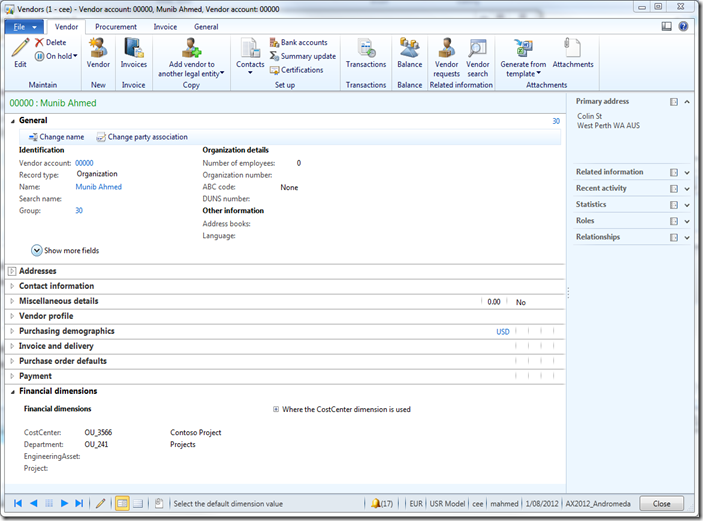Open Bank accounts setup

[x=299, y=42]
